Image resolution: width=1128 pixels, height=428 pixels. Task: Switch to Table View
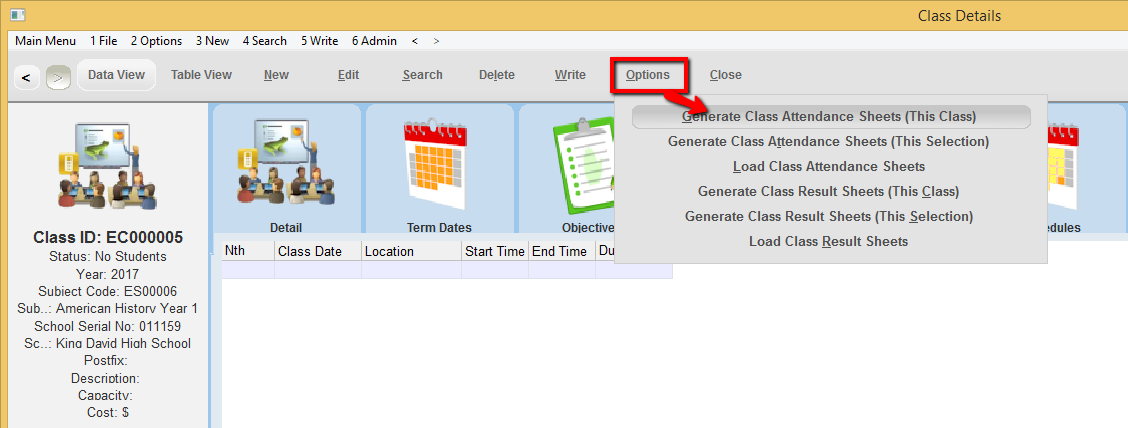click(201, 75)
